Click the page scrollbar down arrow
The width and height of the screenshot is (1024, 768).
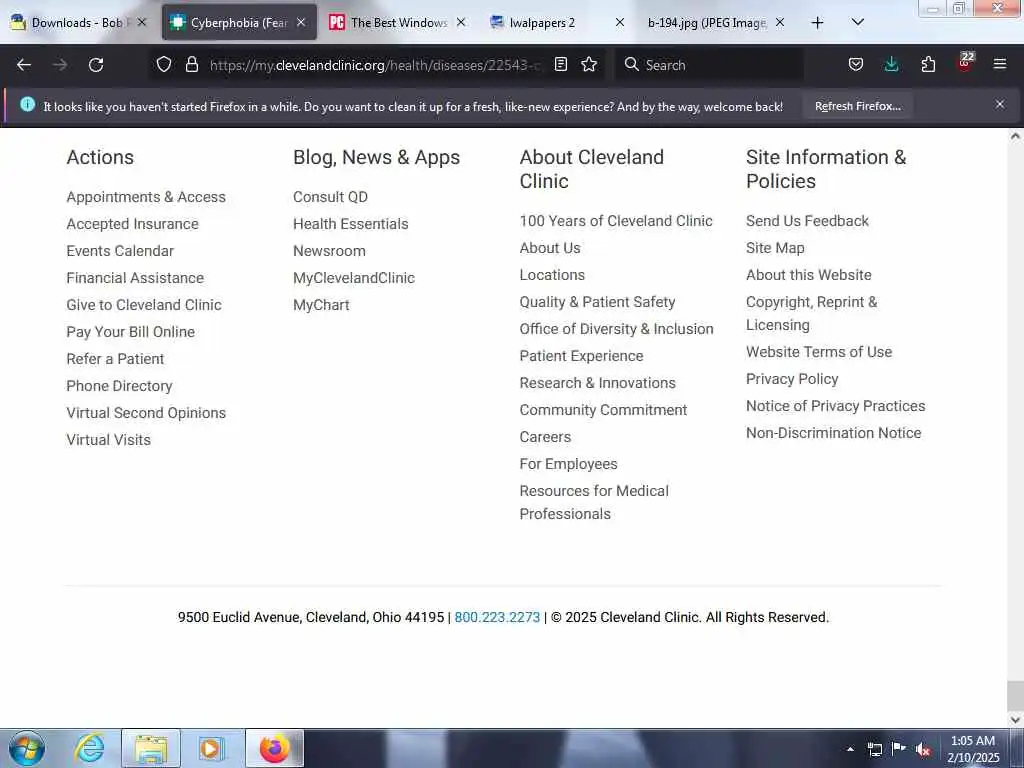point(1015,720)
